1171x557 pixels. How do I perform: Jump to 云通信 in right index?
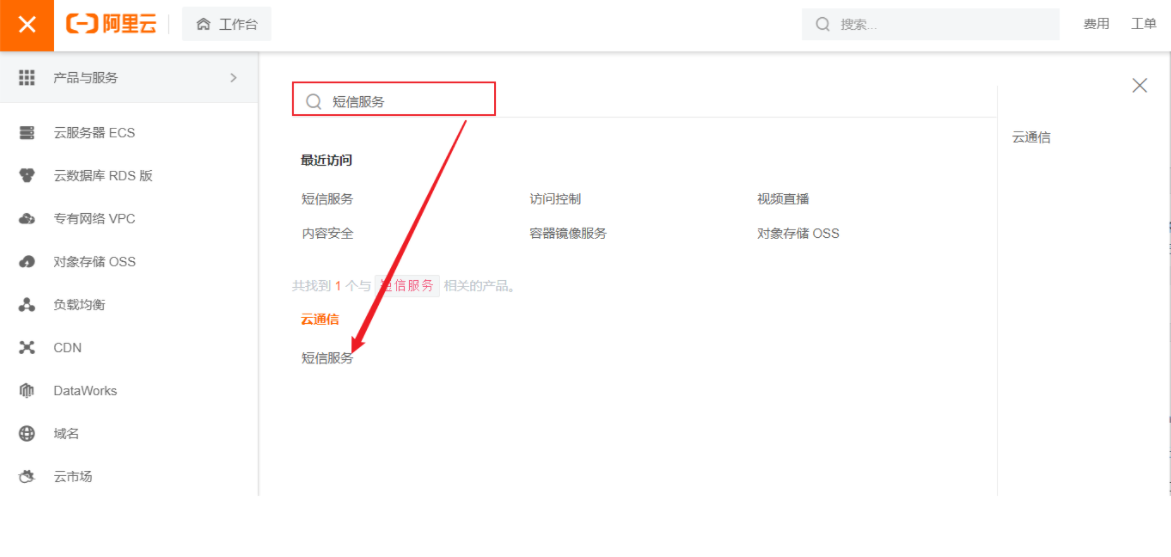(x=1031, y=138)
